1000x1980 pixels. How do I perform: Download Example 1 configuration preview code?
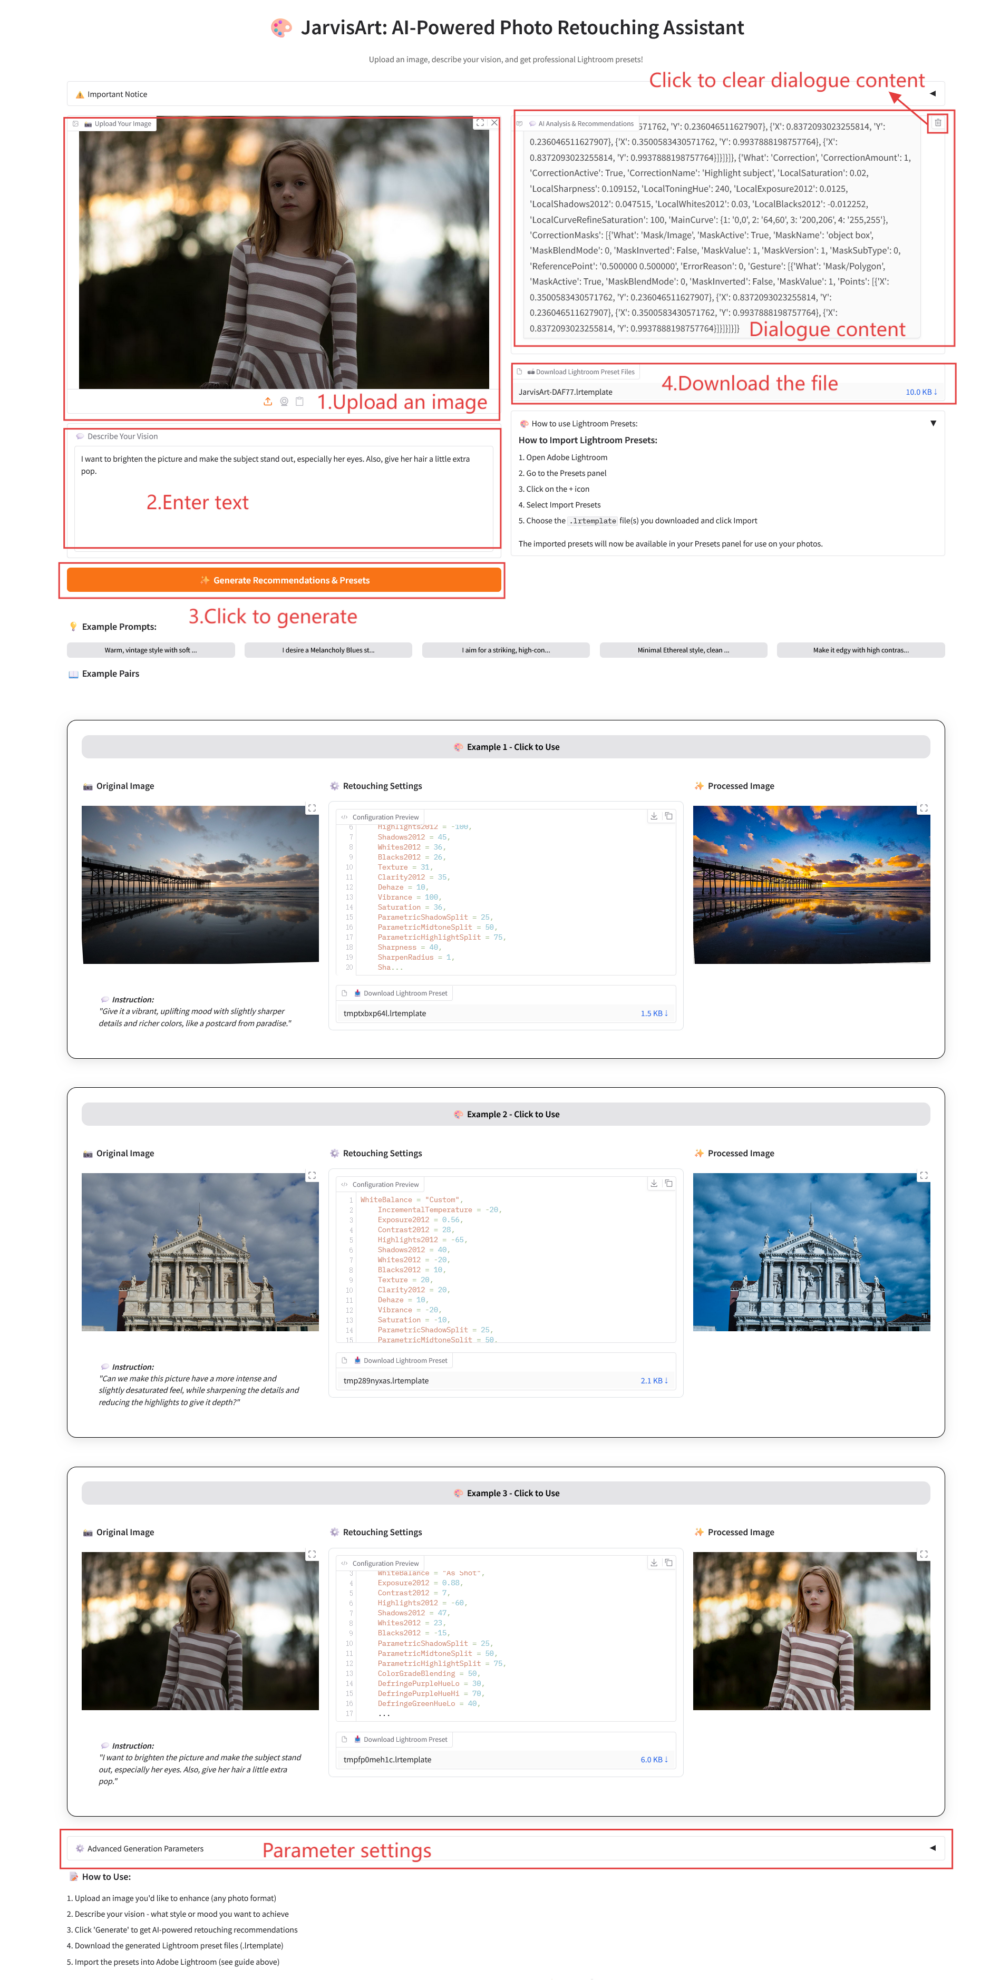654,816
